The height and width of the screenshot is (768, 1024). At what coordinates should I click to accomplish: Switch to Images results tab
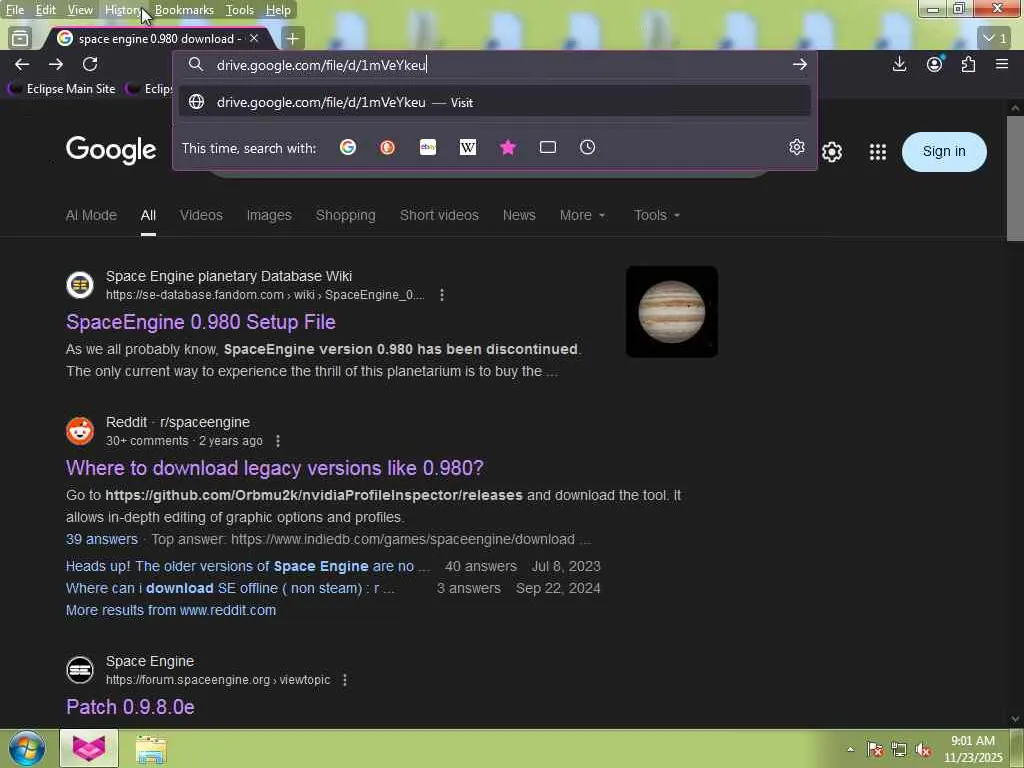tap(269, 215)
